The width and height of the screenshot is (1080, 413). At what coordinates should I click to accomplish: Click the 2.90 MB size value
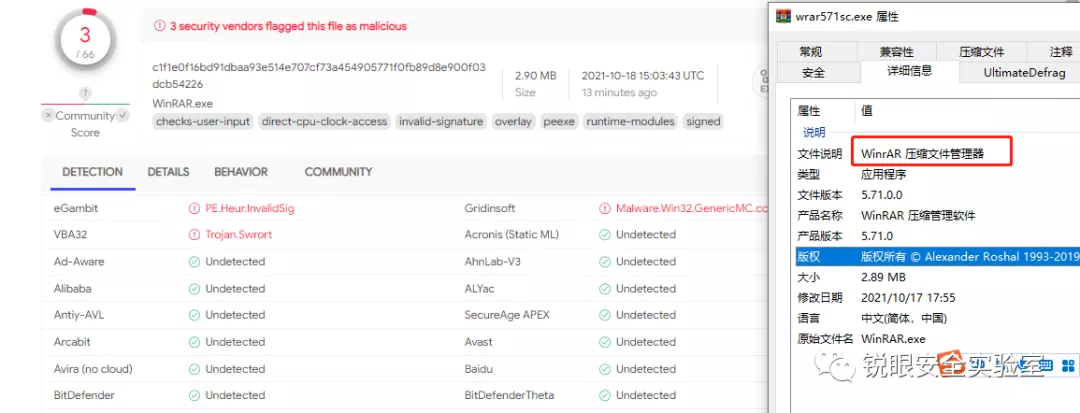[x=536, y=76]
